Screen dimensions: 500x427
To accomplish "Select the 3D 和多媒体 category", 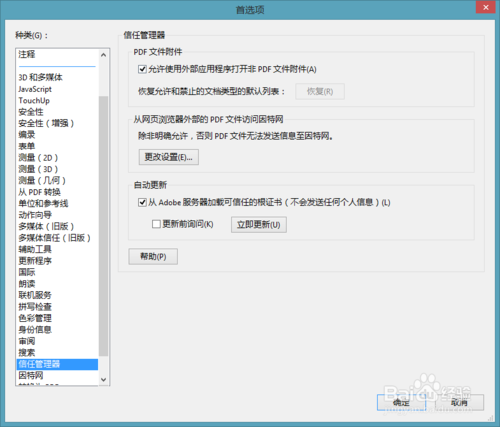I will [57, 77].
